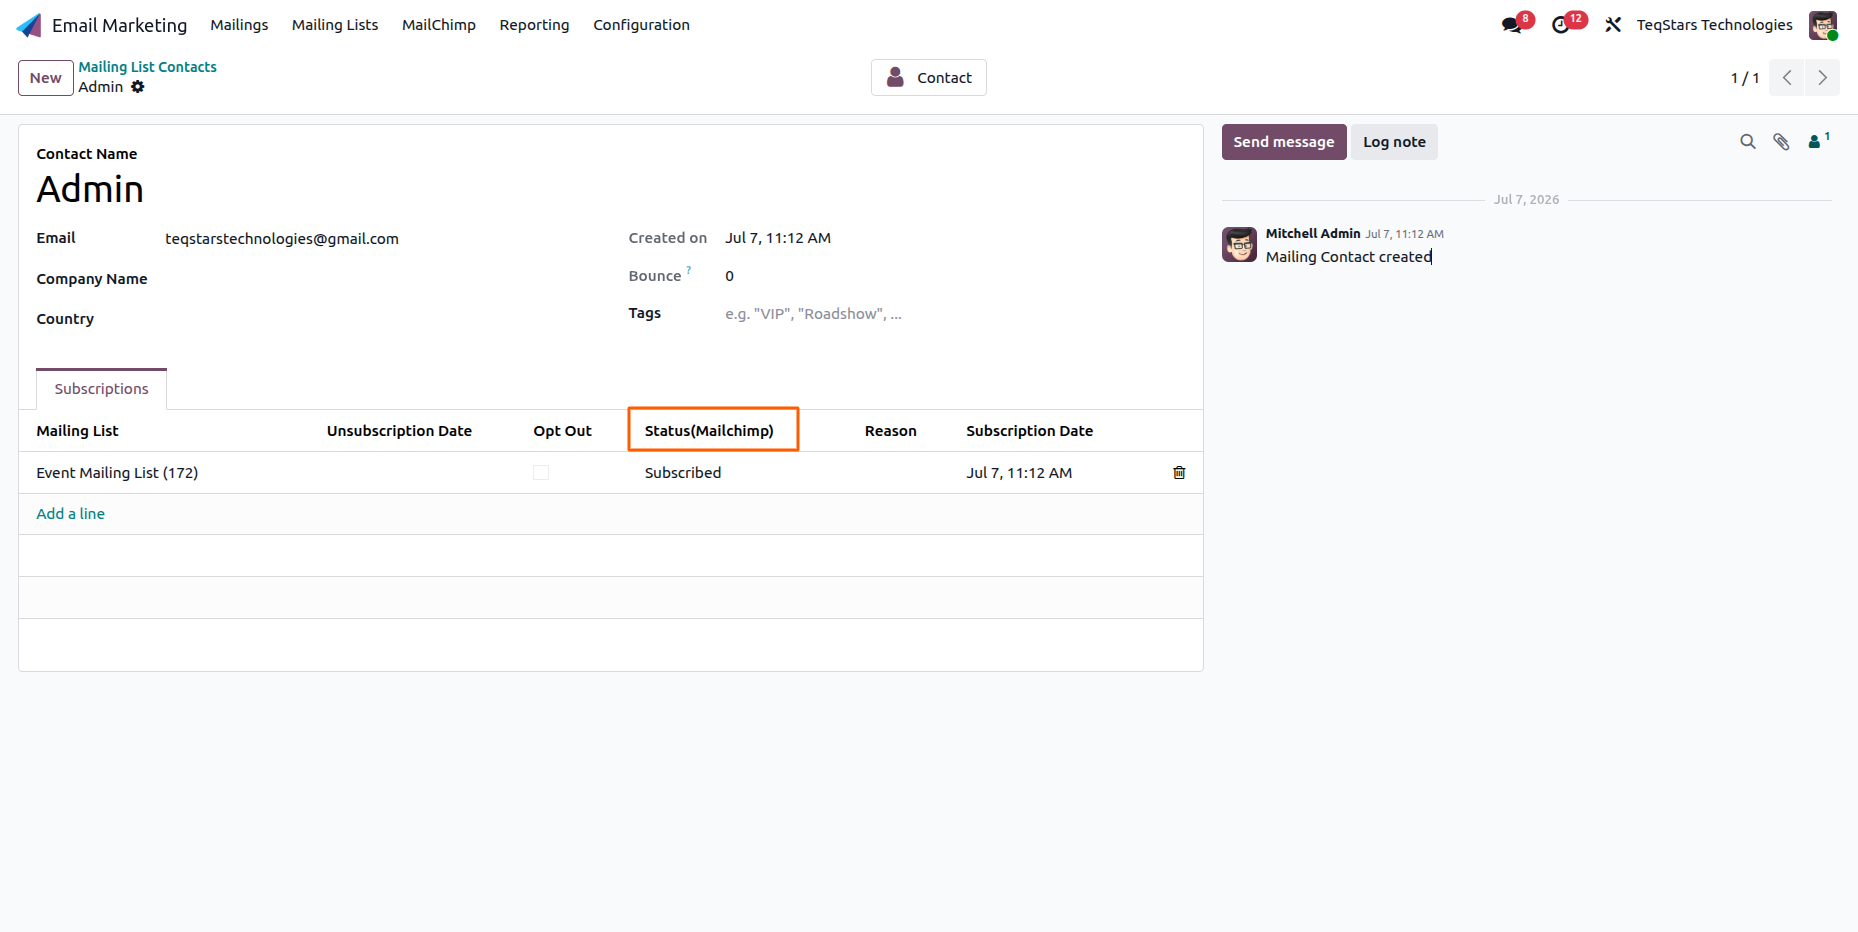
Task: Click the Log note button
Action: 1394,142
